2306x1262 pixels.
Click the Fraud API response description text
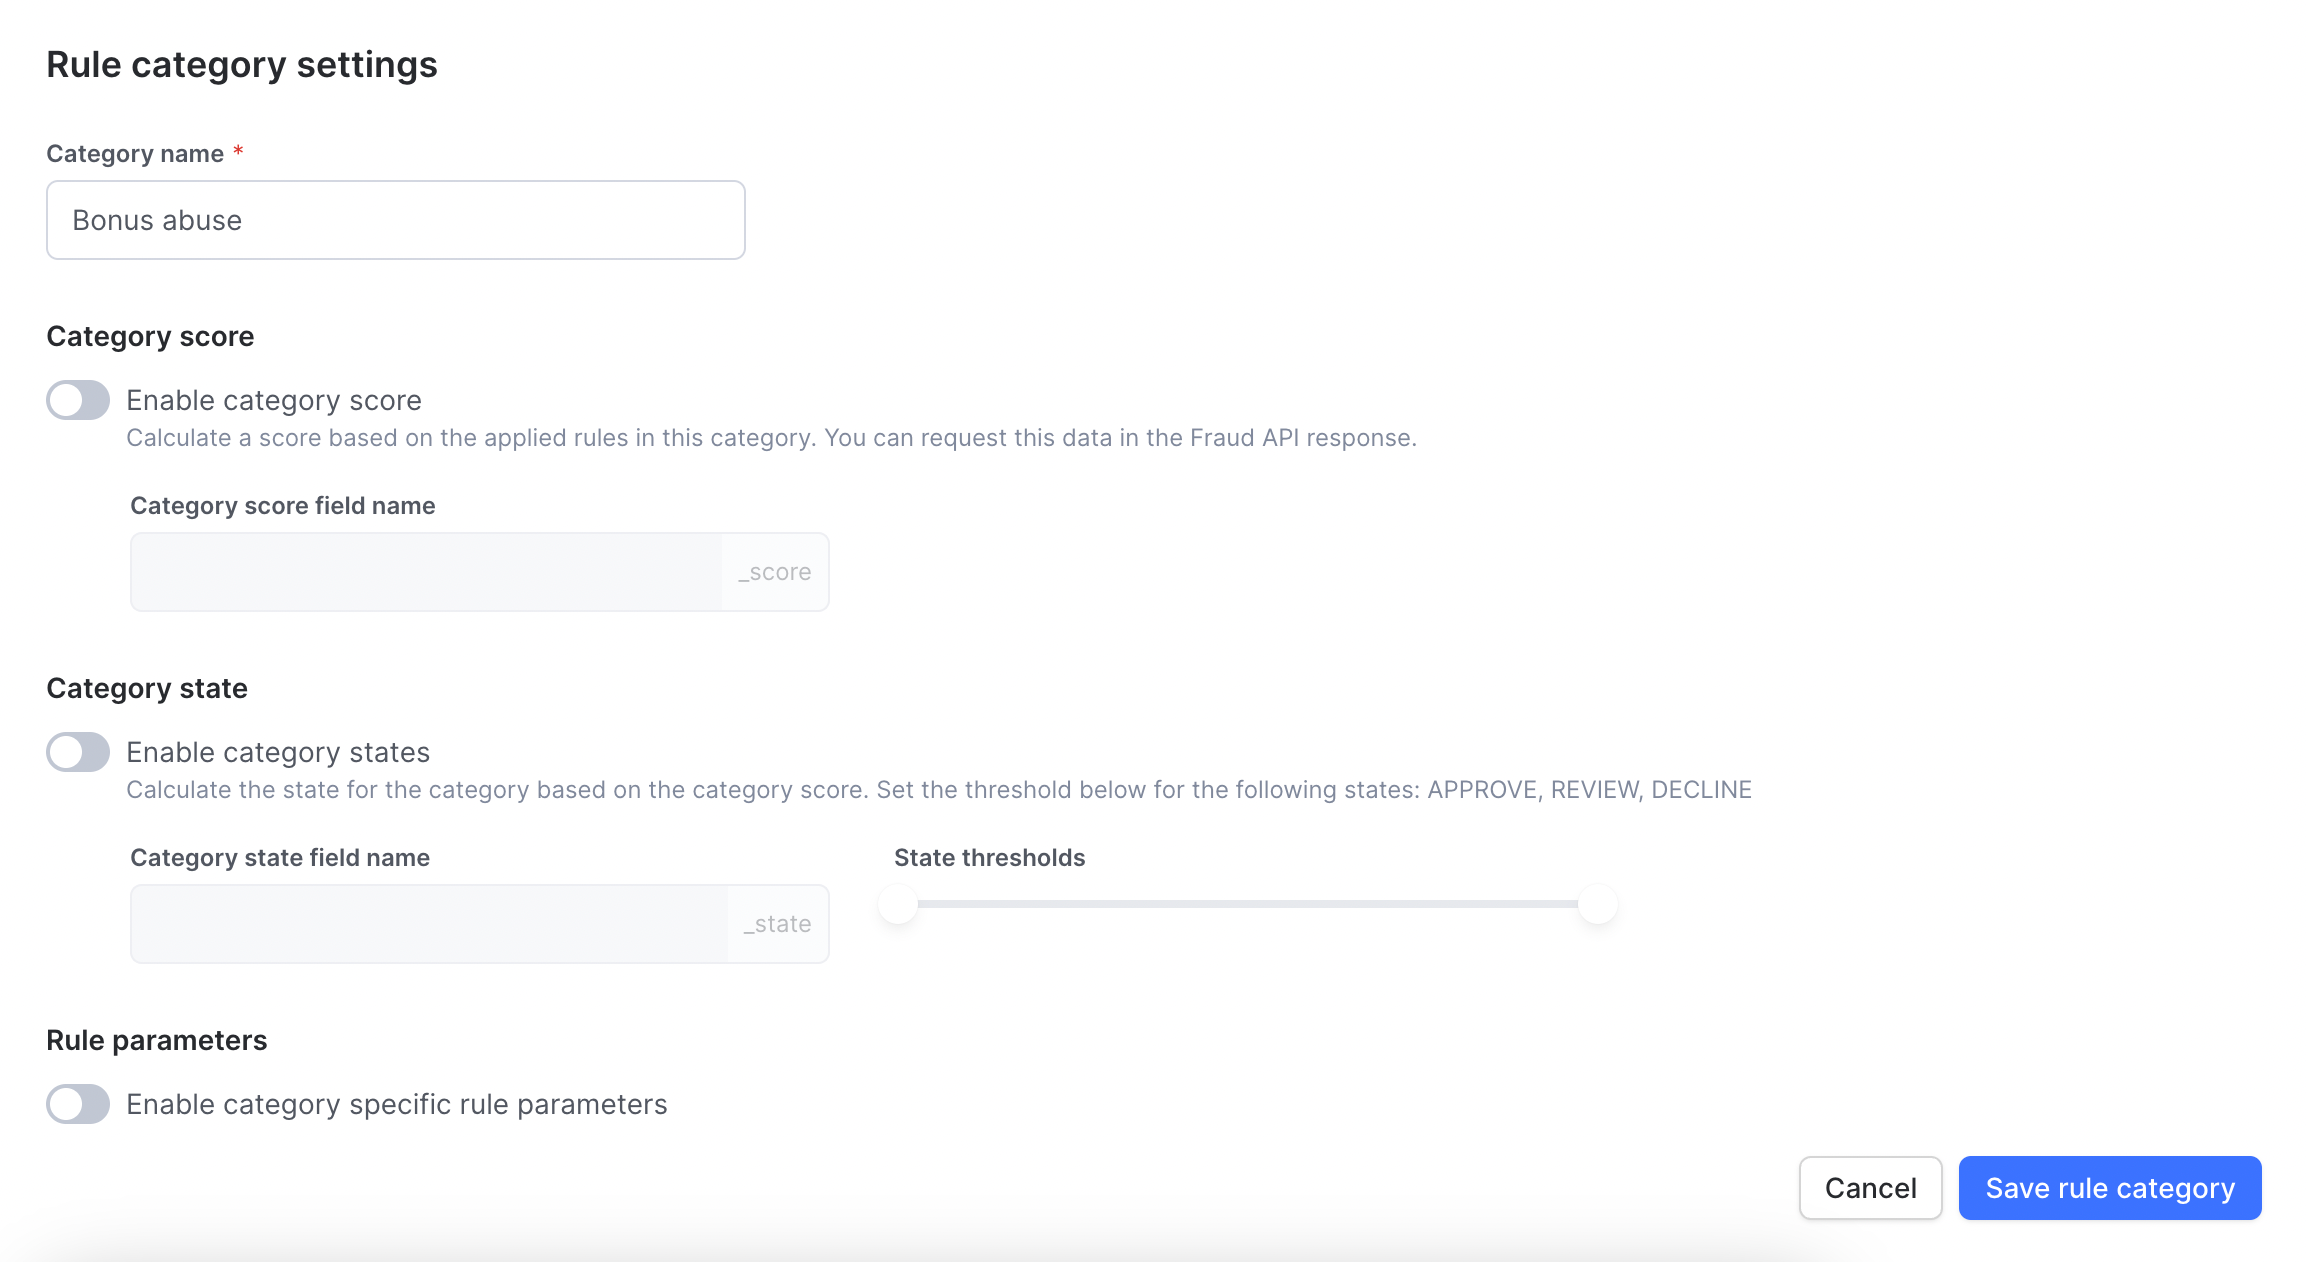coord(771,438)
